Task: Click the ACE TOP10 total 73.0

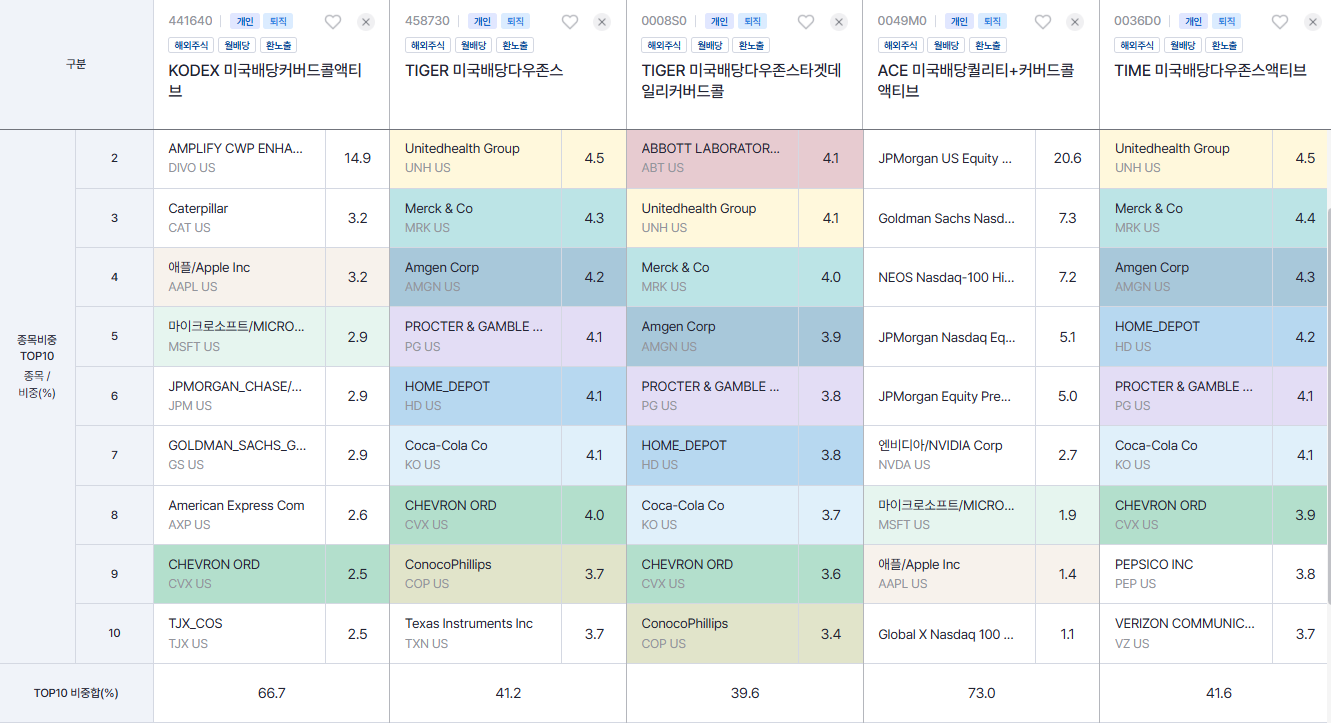Action: click(981, 693)
